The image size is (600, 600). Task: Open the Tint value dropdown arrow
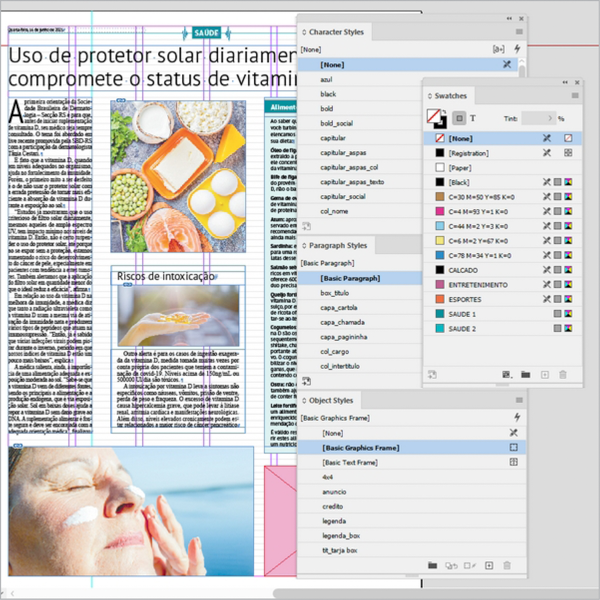(x=550, y=118)
